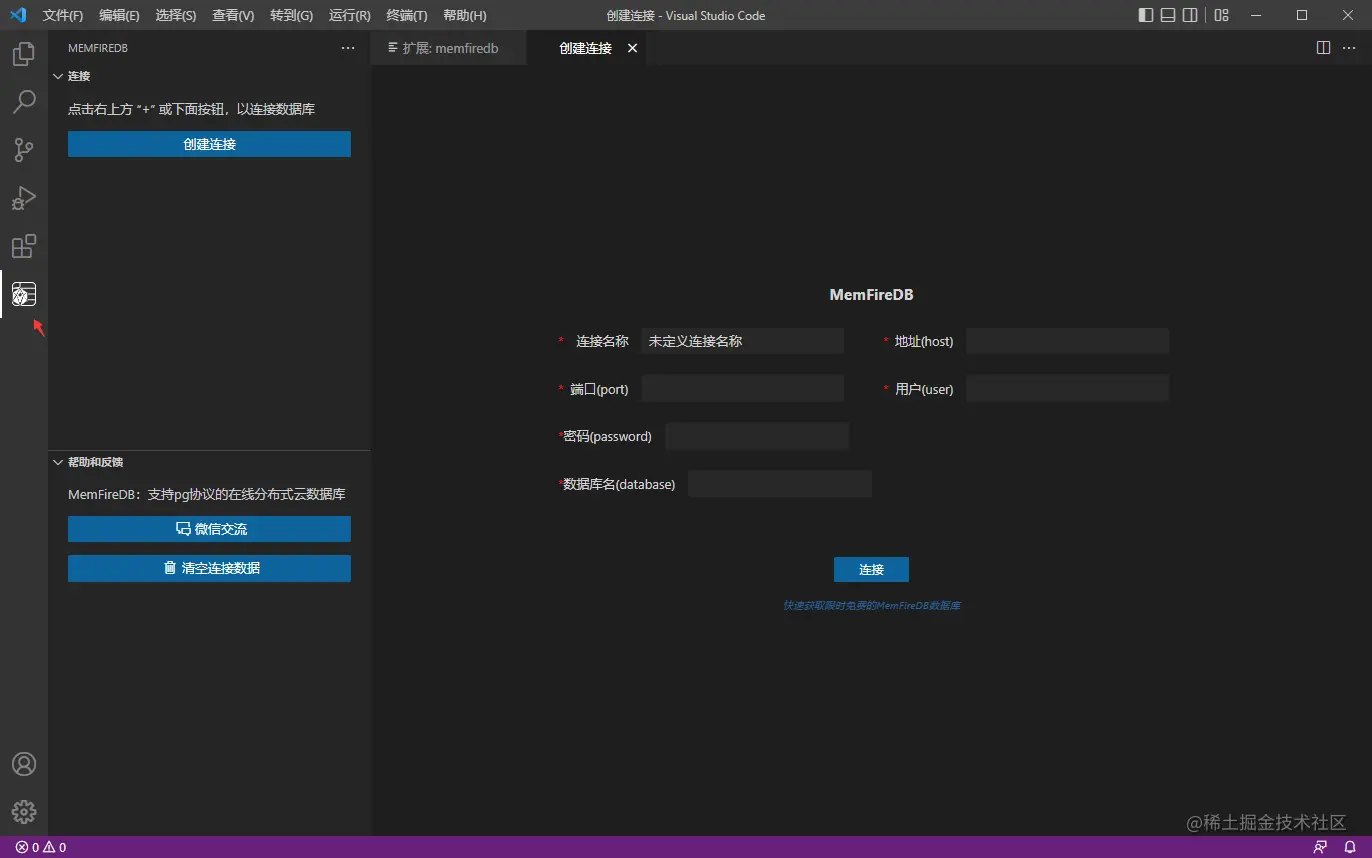Focus the 数据库名(database) input field
This screenshot has width=1372, height=858.
click(780, 484)
